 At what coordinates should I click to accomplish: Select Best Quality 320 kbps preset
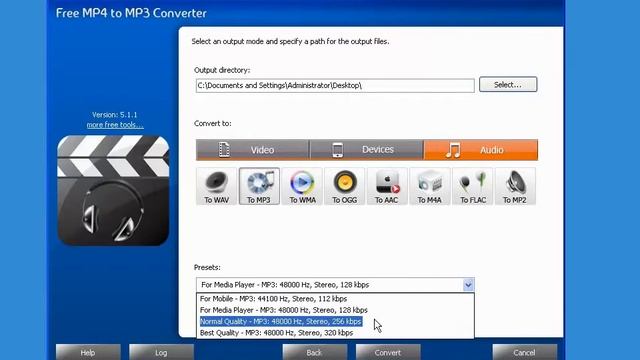[335, 333]
